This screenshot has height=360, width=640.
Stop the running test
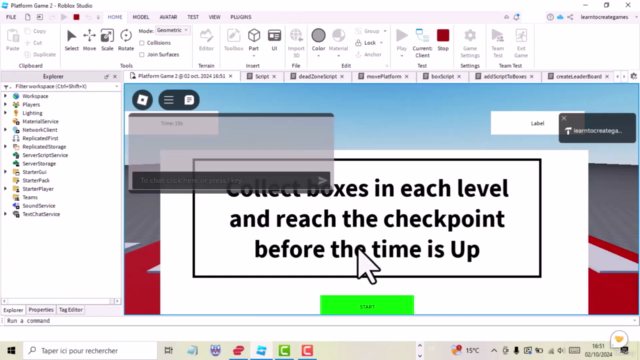[x=443, y=40]
